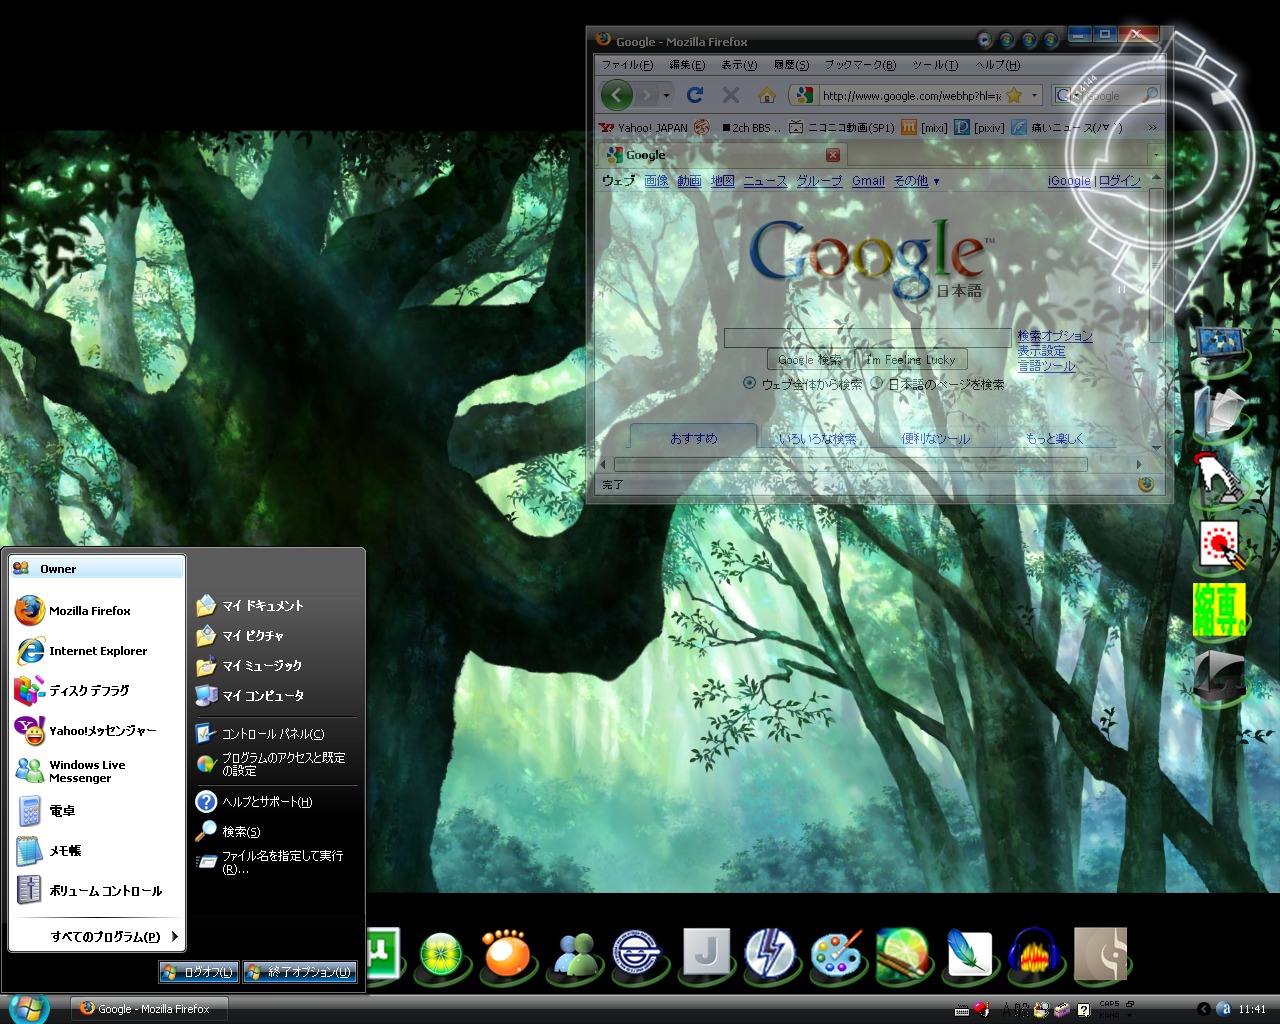Select the おすすめ tab on Google page

point(694,438)
